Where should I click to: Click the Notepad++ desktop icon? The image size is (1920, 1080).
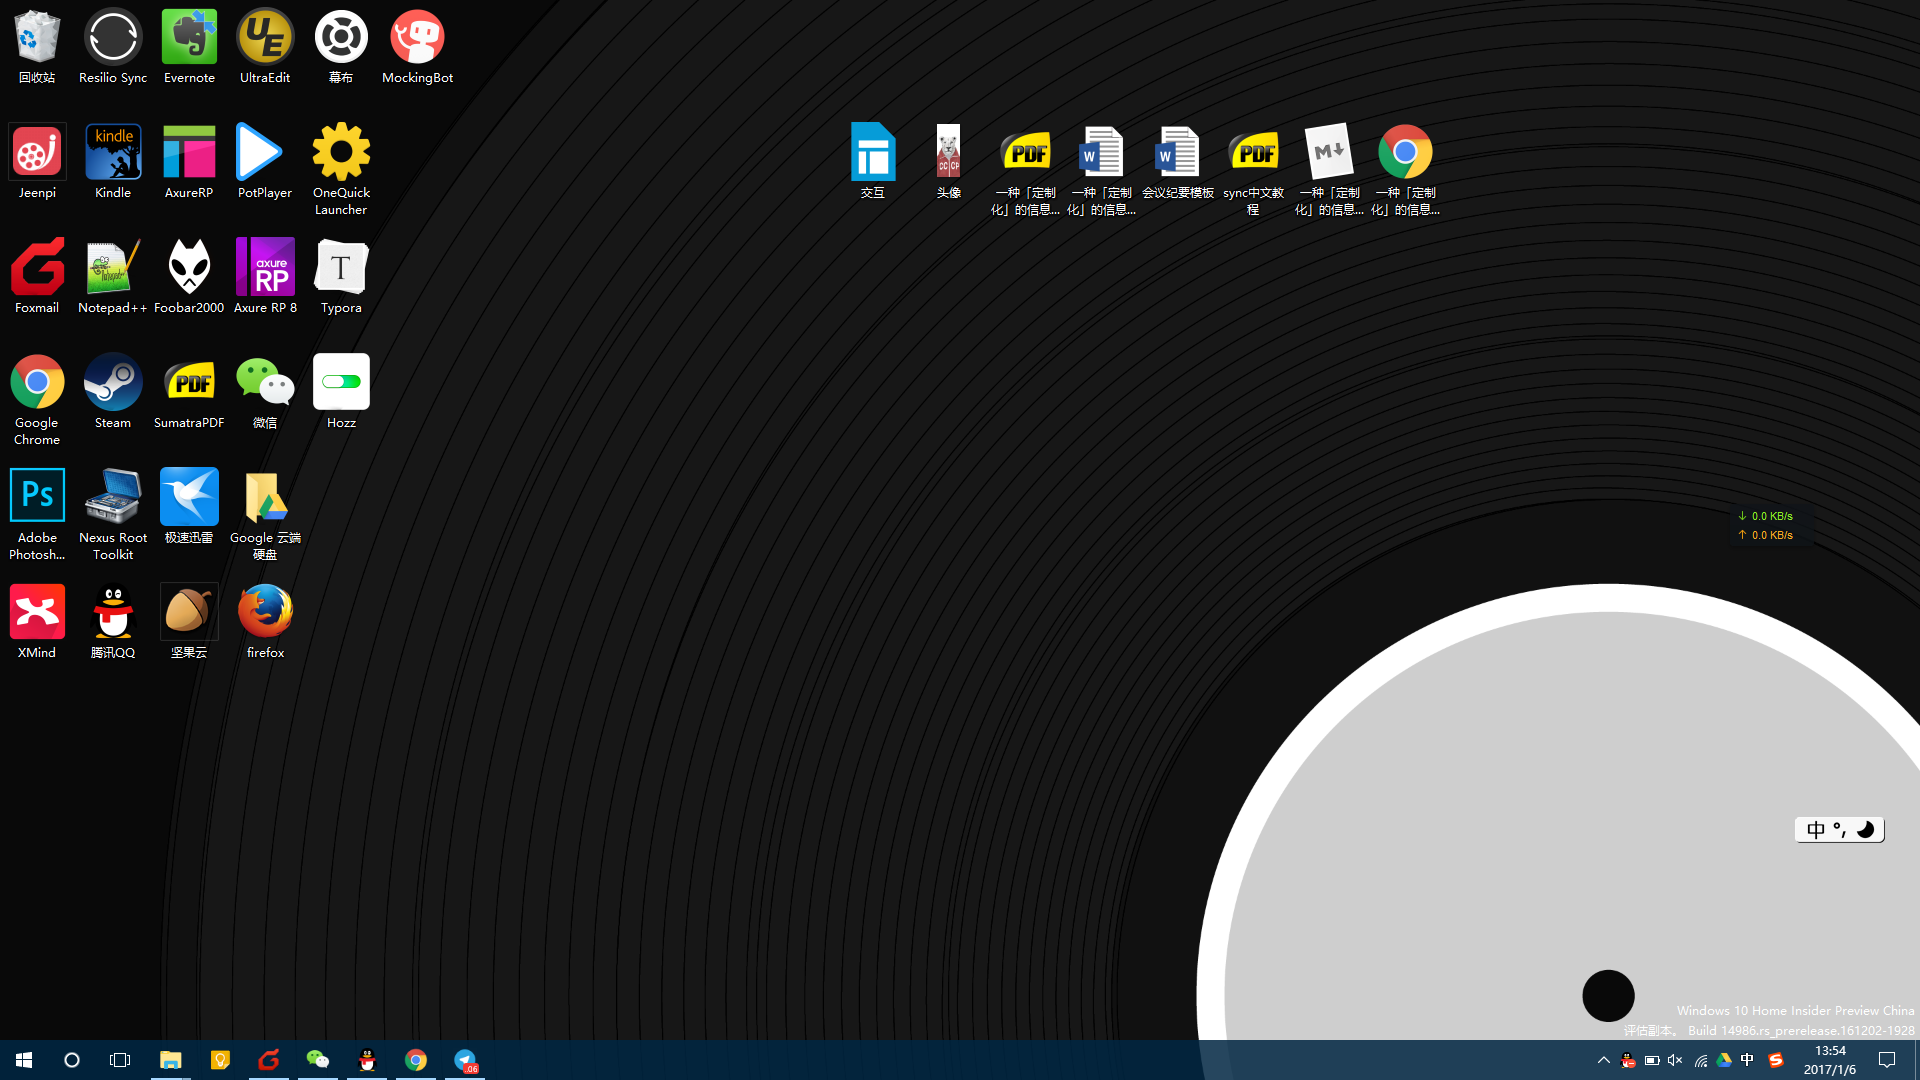pos(113,277)
